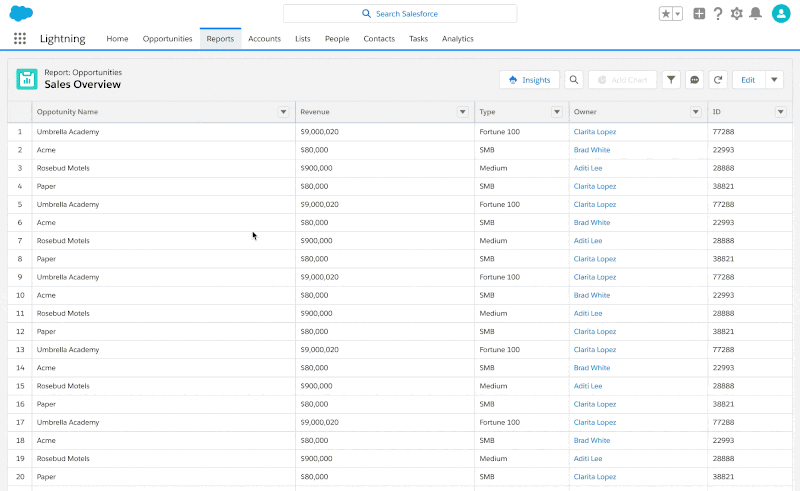Go to the Analytics tab

coord(458,39)
